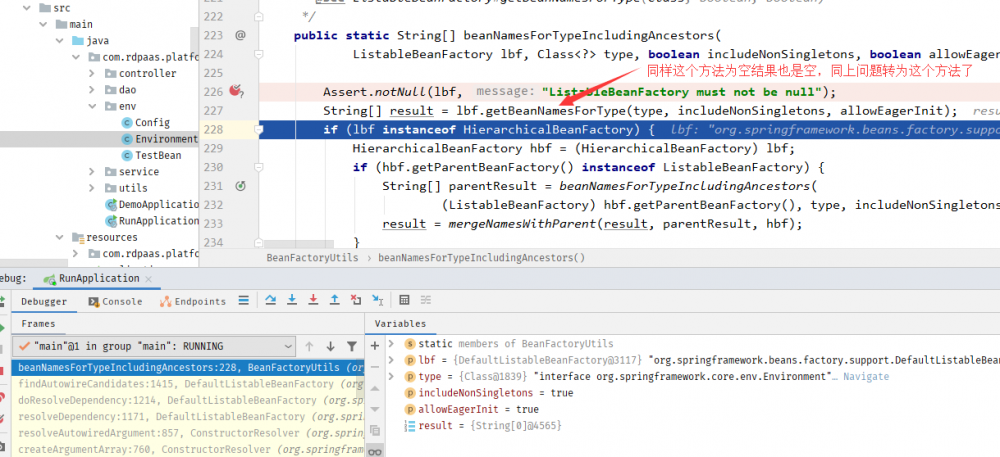Click the Step Out debugger icon
This screenshot has height=457, width=1000.
click(334, 300)
